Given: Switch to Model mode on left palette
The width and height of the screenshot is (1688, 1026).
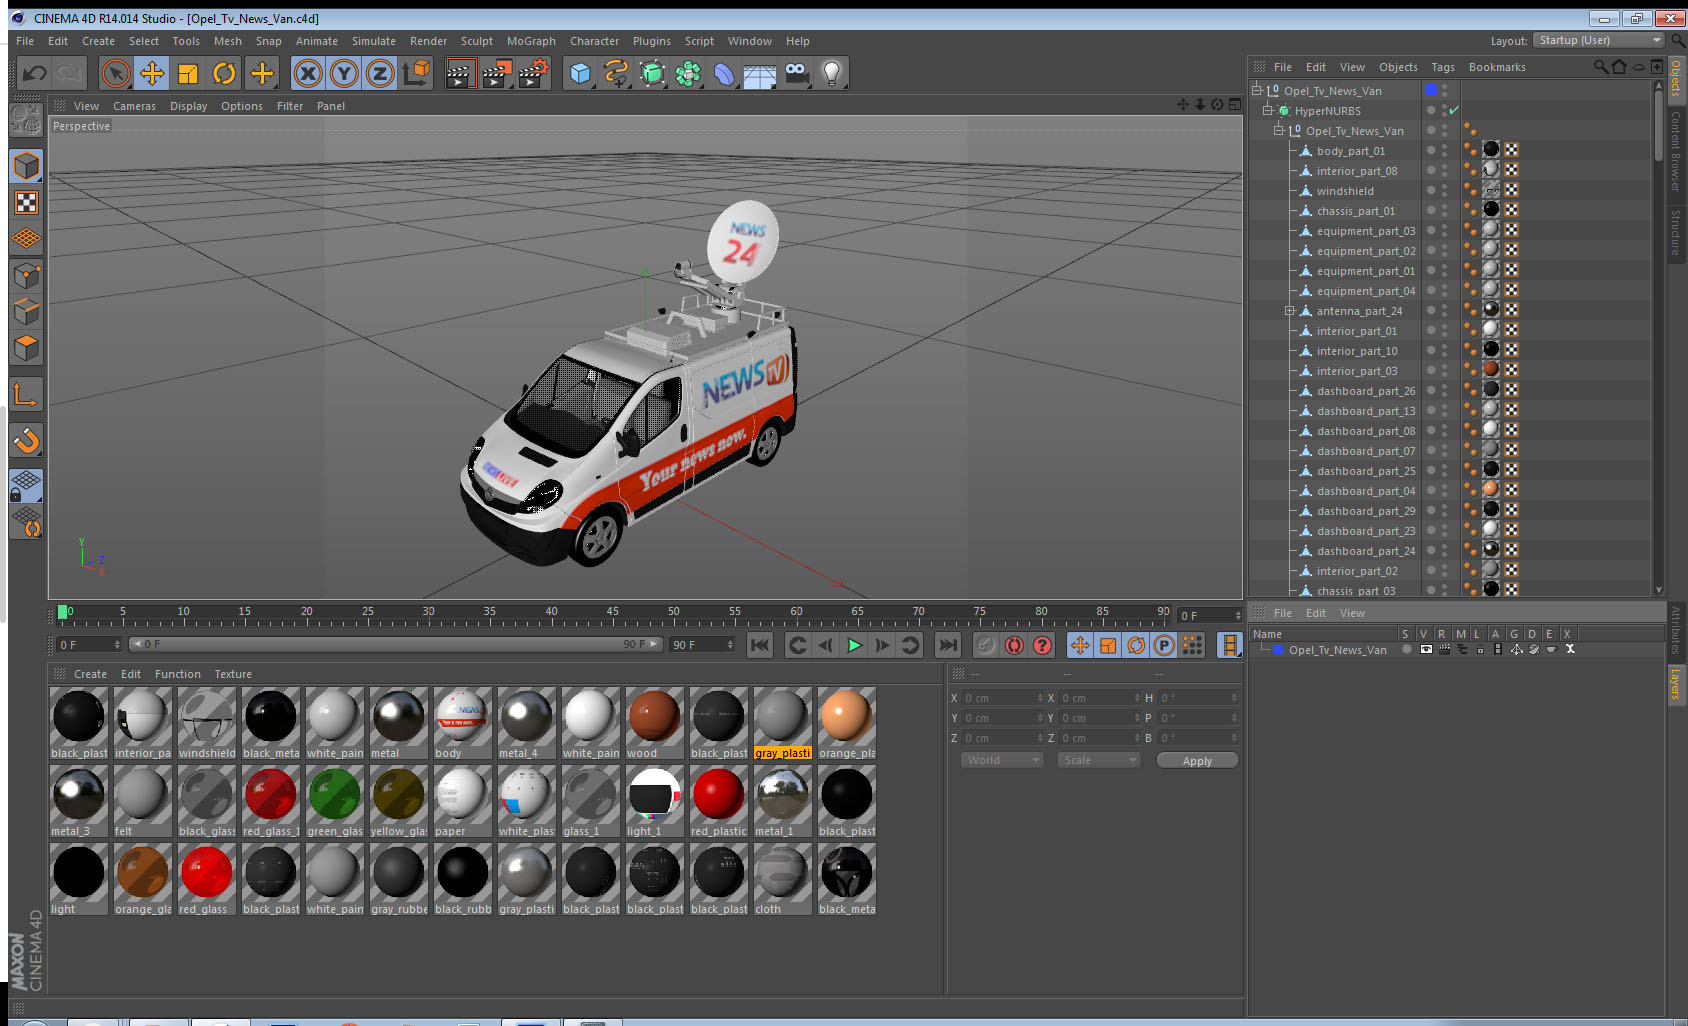Looking at the screenshot, I should pyautogui.click(x=26, y=166).
